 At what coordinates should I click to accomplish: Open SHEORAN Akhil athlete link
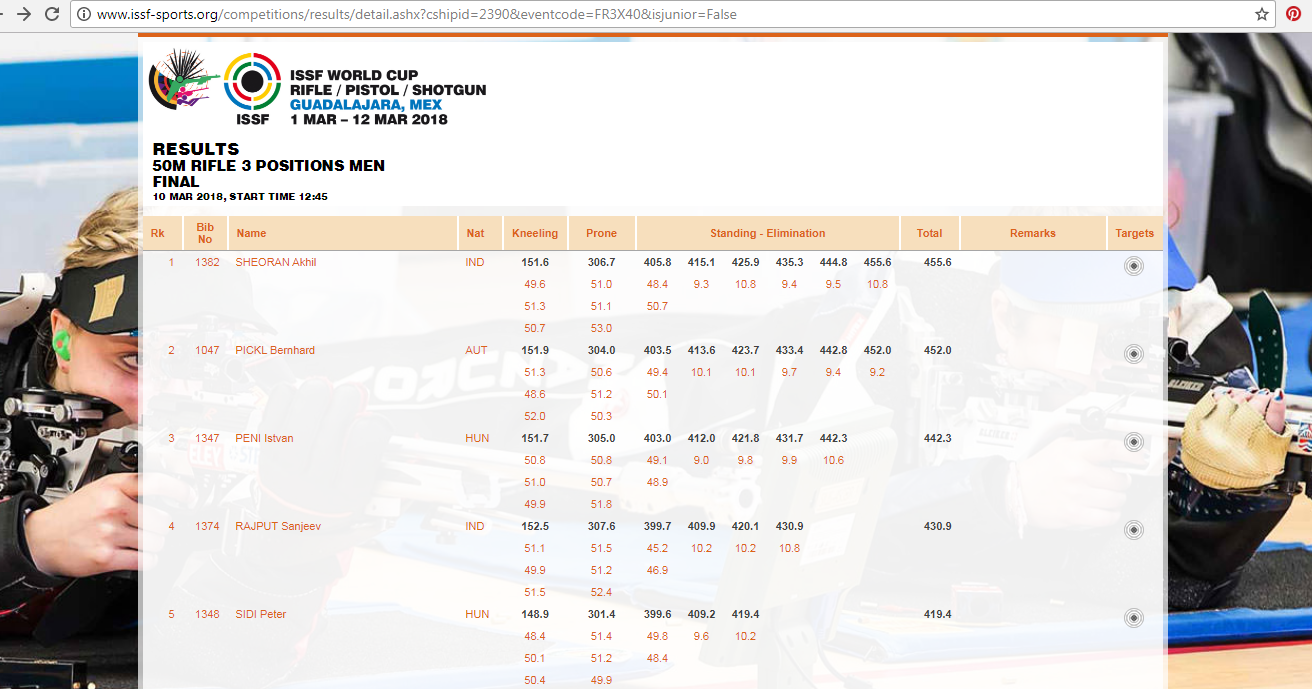(275, 262)
